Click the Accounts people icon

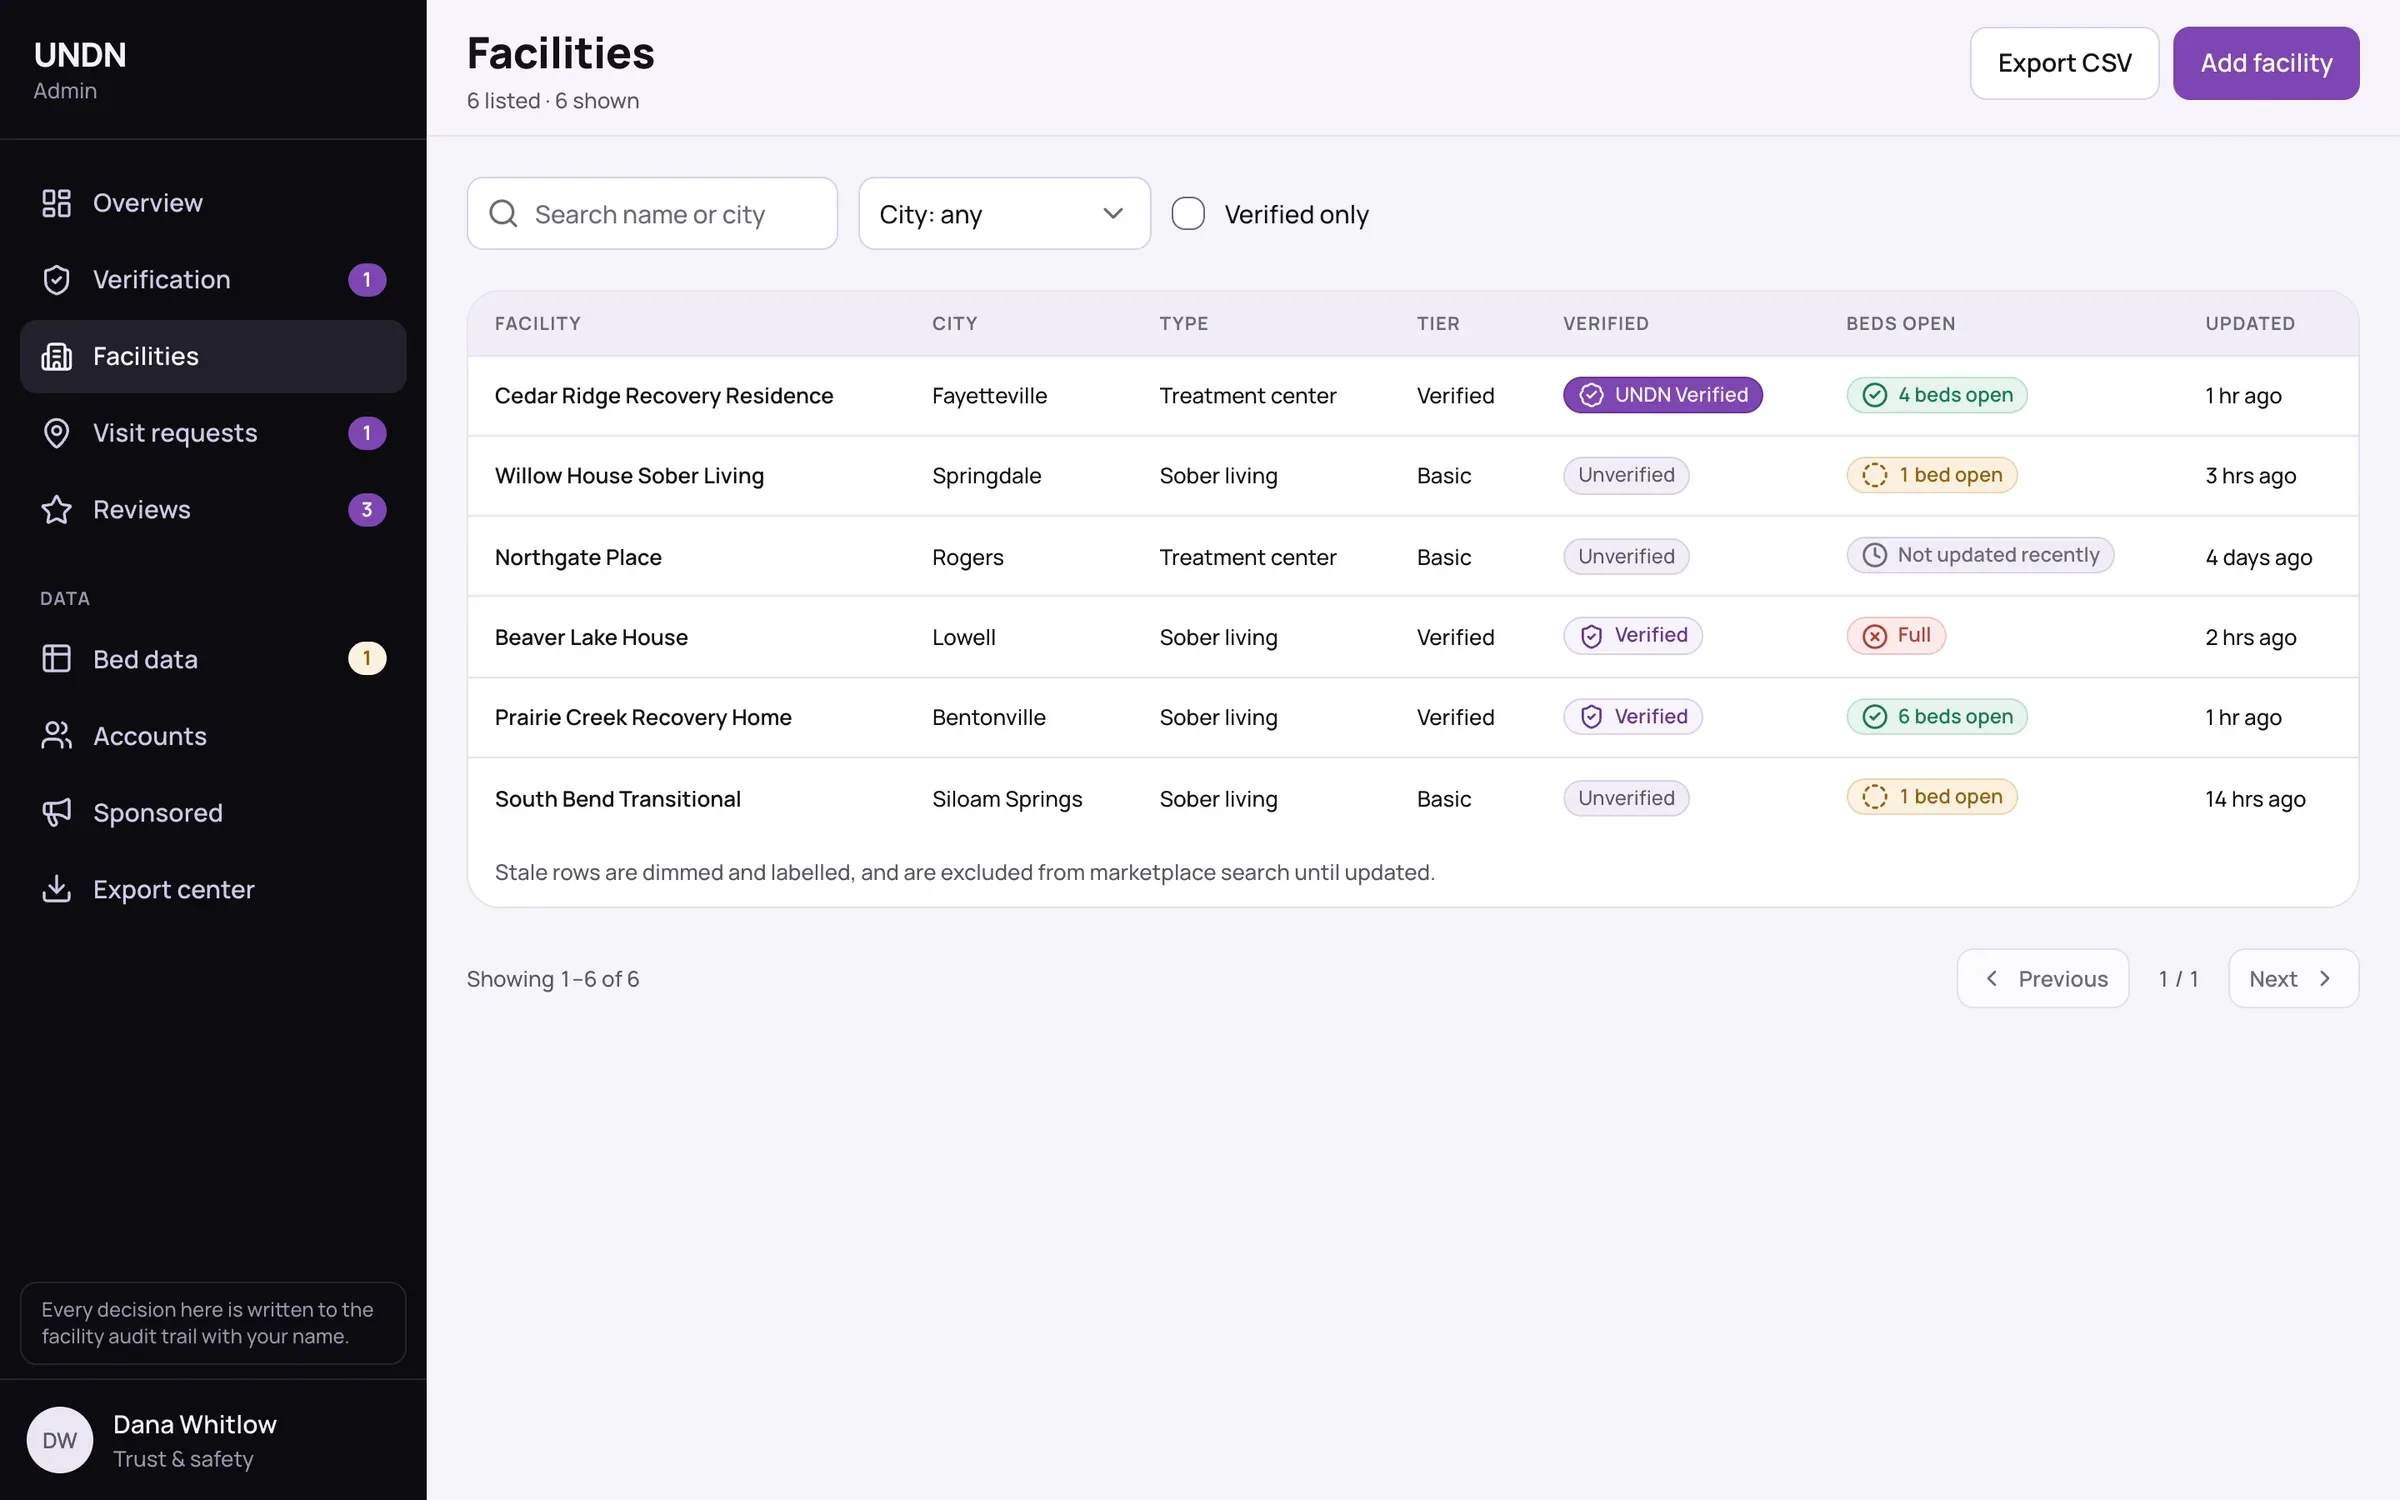pos(56,736)
